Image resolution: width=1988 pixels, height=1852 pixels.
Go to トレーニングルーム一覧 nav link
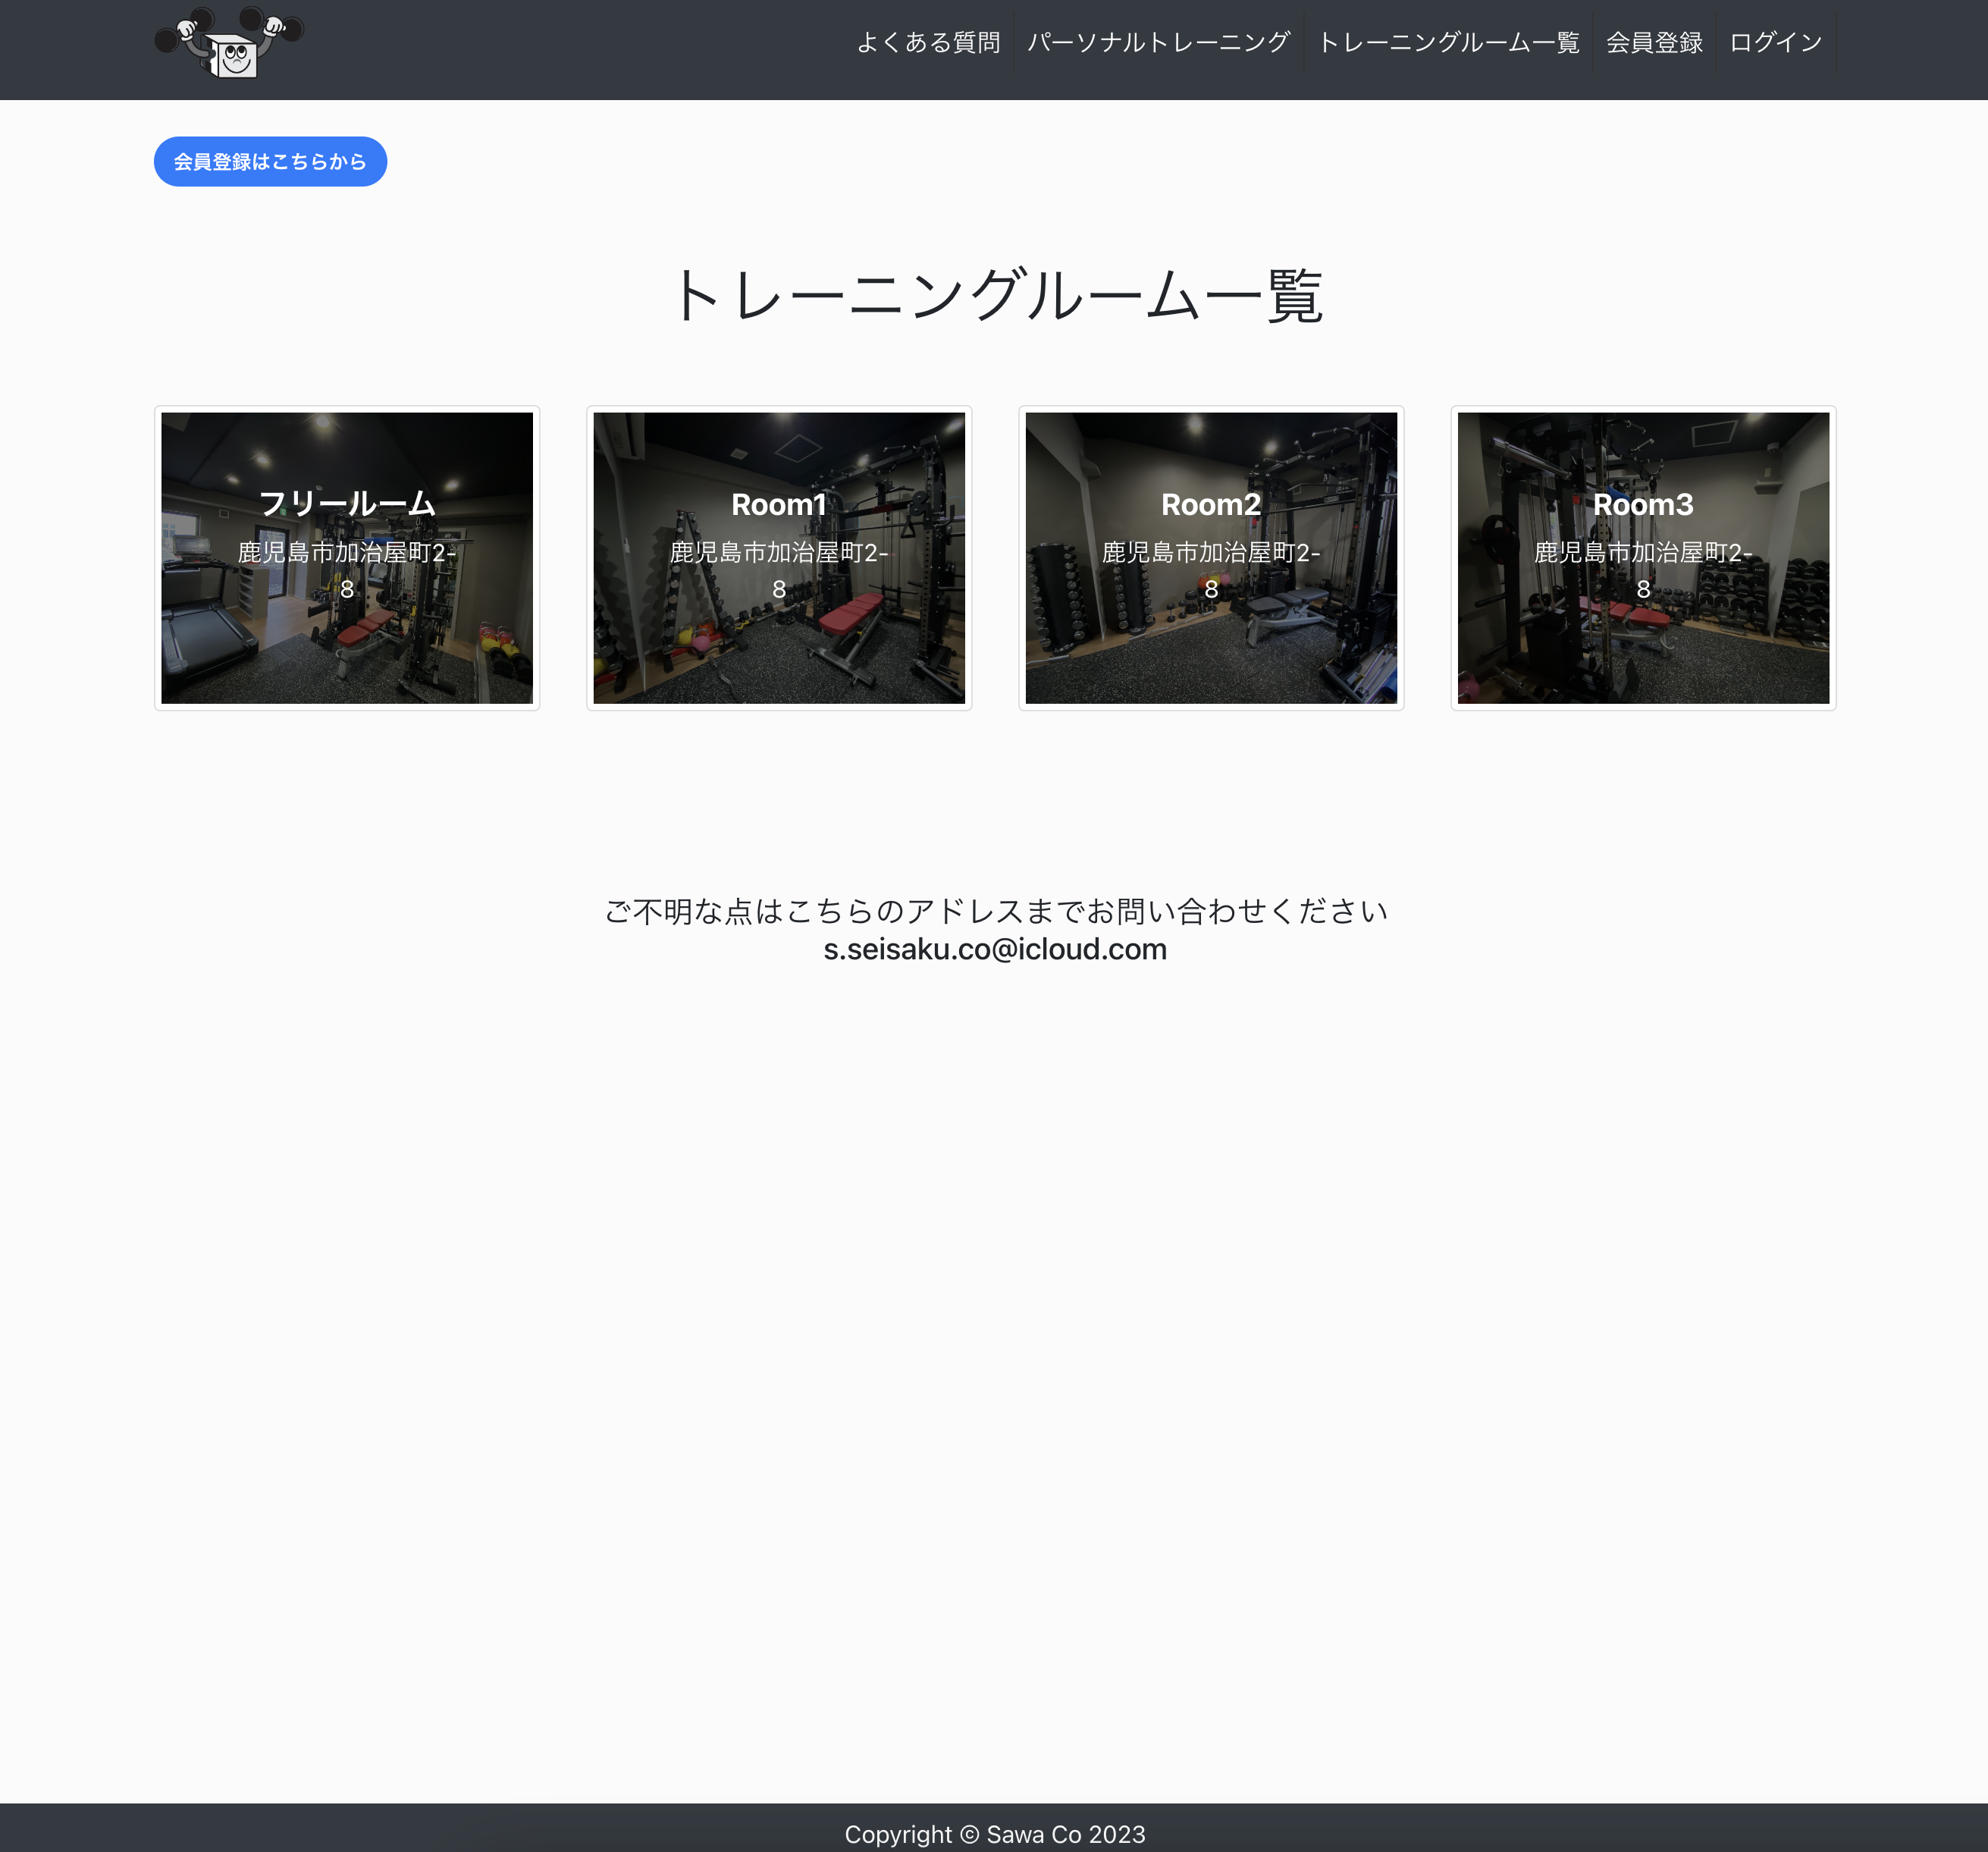(x=1448, y=42)
